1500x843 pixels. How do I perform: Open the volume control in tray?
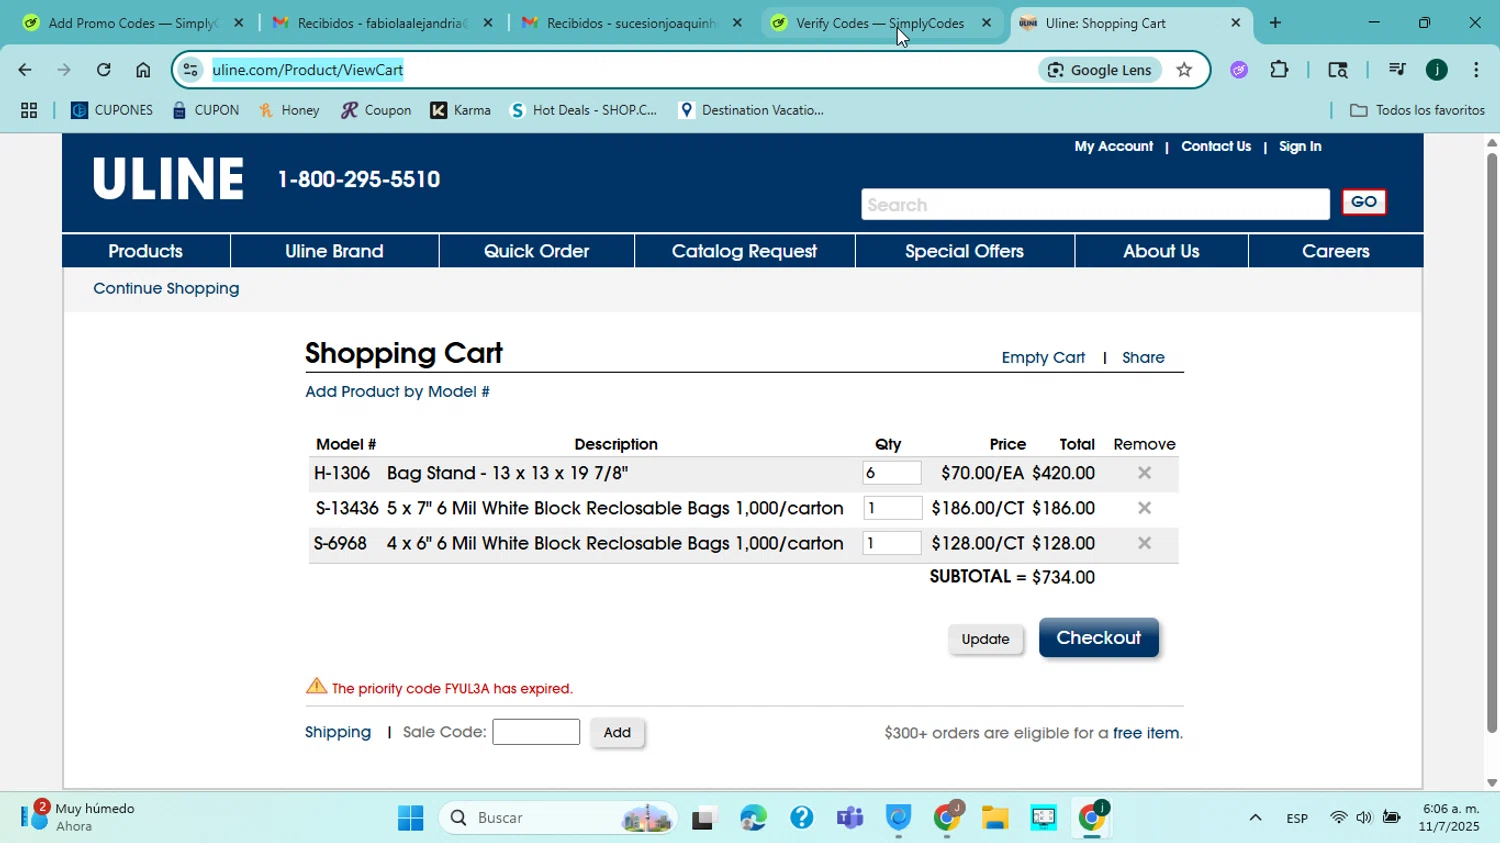(x=1364, y=818)
